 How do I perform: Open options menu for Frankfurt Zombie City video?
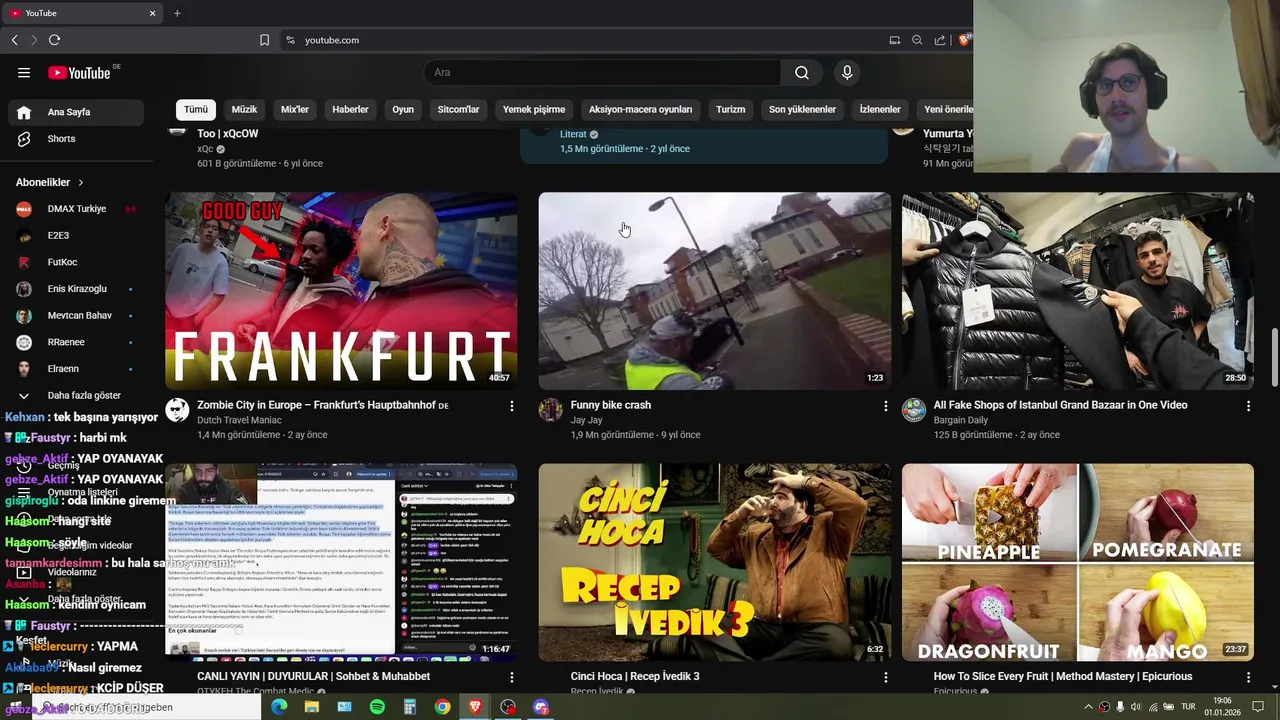click(x=512, y=406)
